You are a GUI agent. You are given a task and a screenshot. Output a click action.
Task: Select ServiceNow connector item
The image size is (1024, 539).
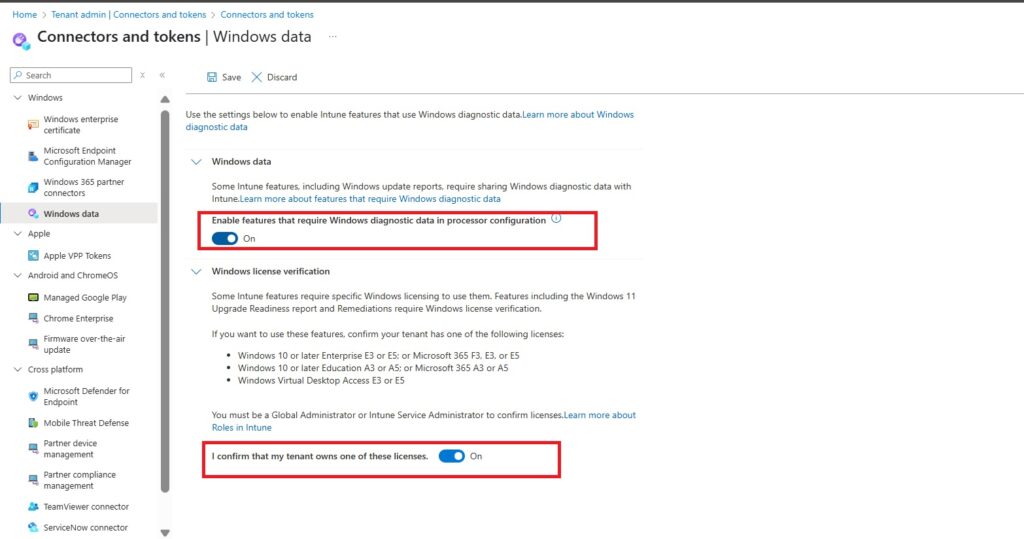(86, 527)
